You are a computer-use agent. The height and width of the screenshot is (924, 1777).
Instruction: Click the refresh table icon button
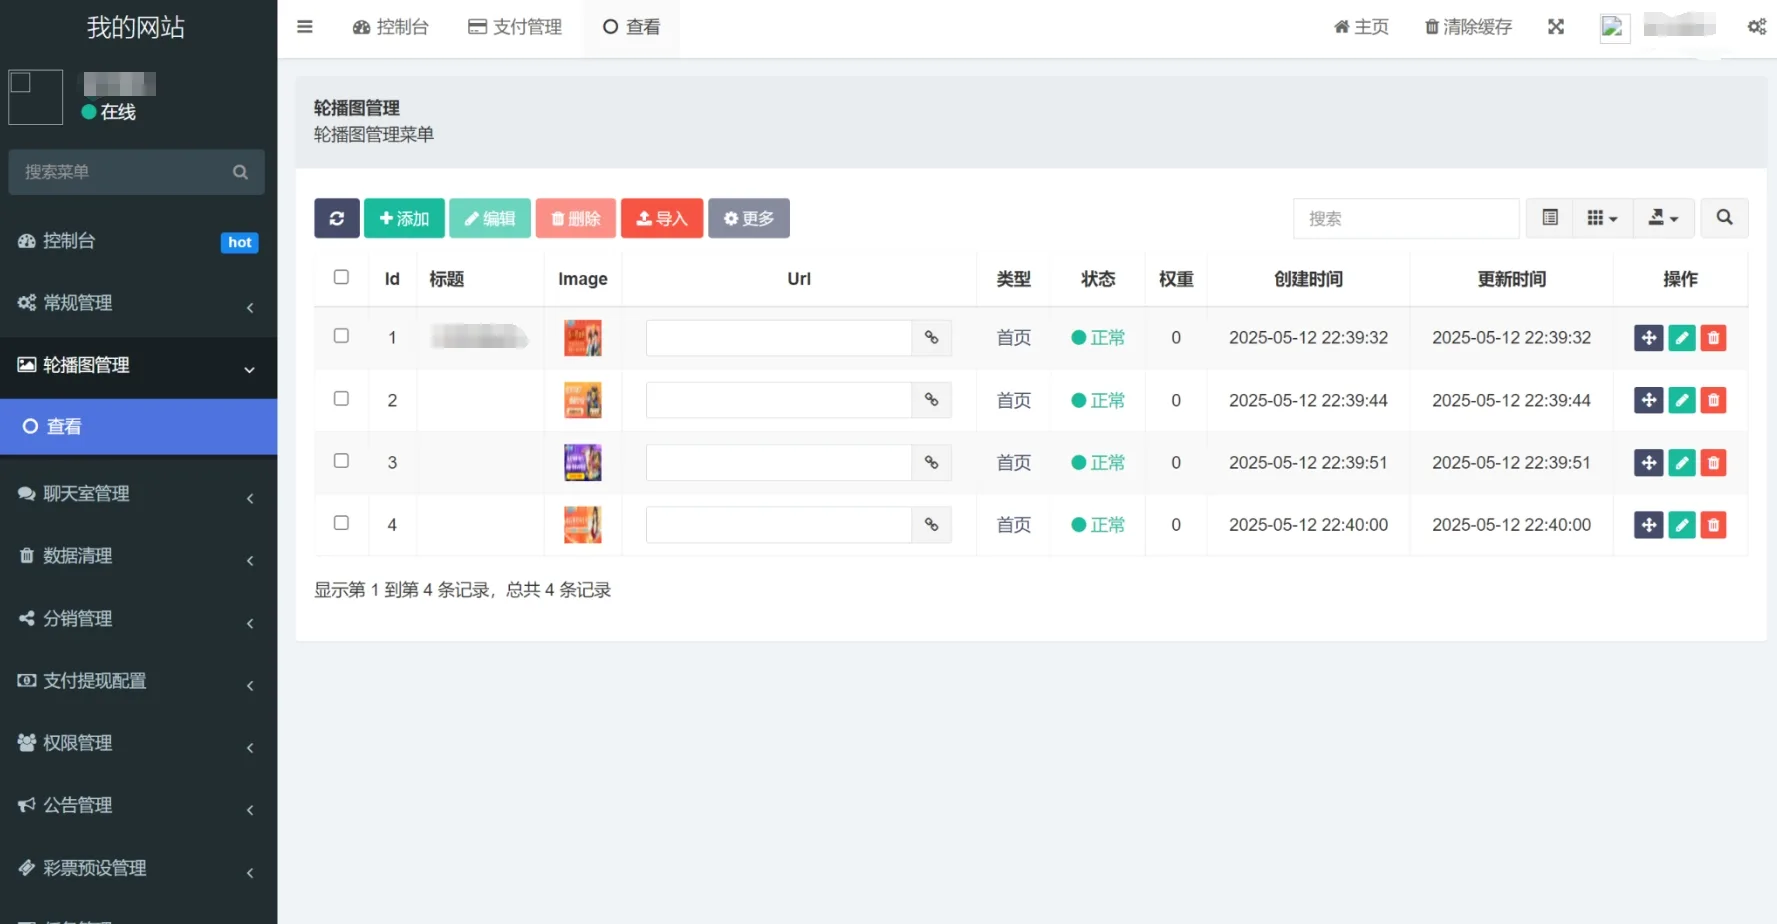point(336,218)
